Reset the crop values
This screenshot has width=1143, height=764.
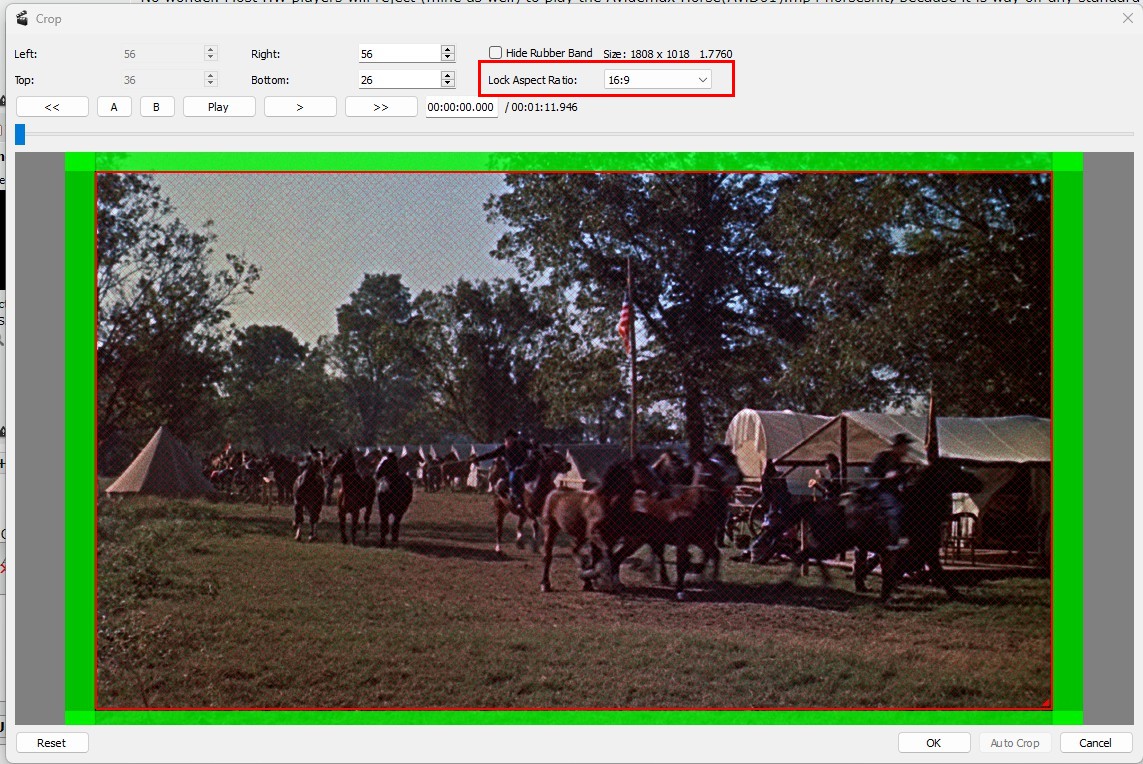[52, 742]
